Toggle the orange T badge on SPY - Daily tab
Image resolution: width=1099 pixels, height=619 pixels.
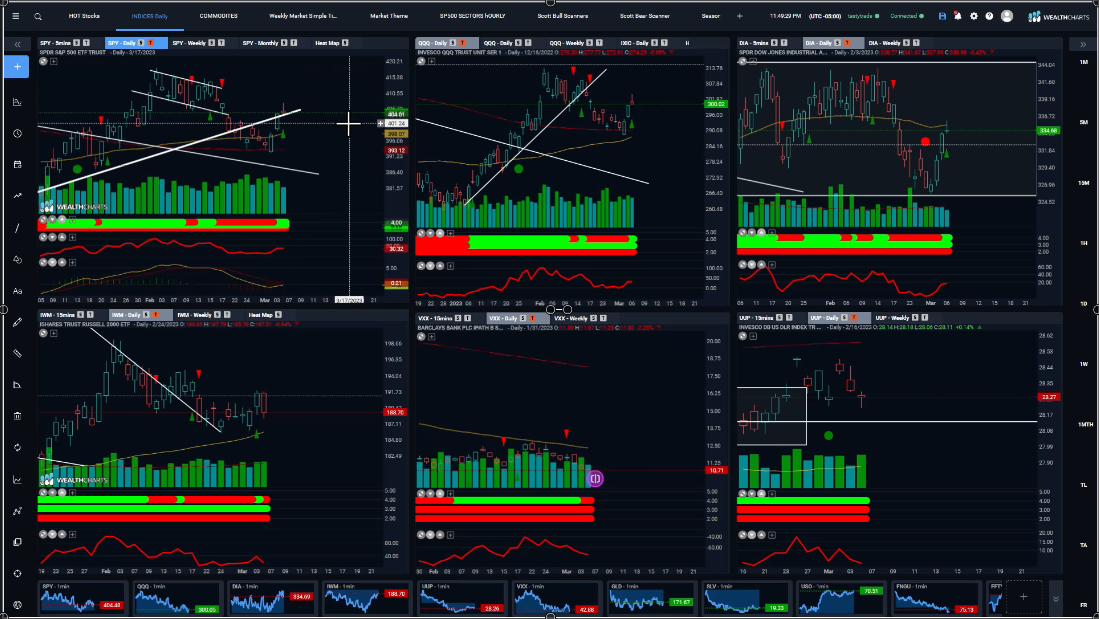pyautogui.click(x=151, y=43)
